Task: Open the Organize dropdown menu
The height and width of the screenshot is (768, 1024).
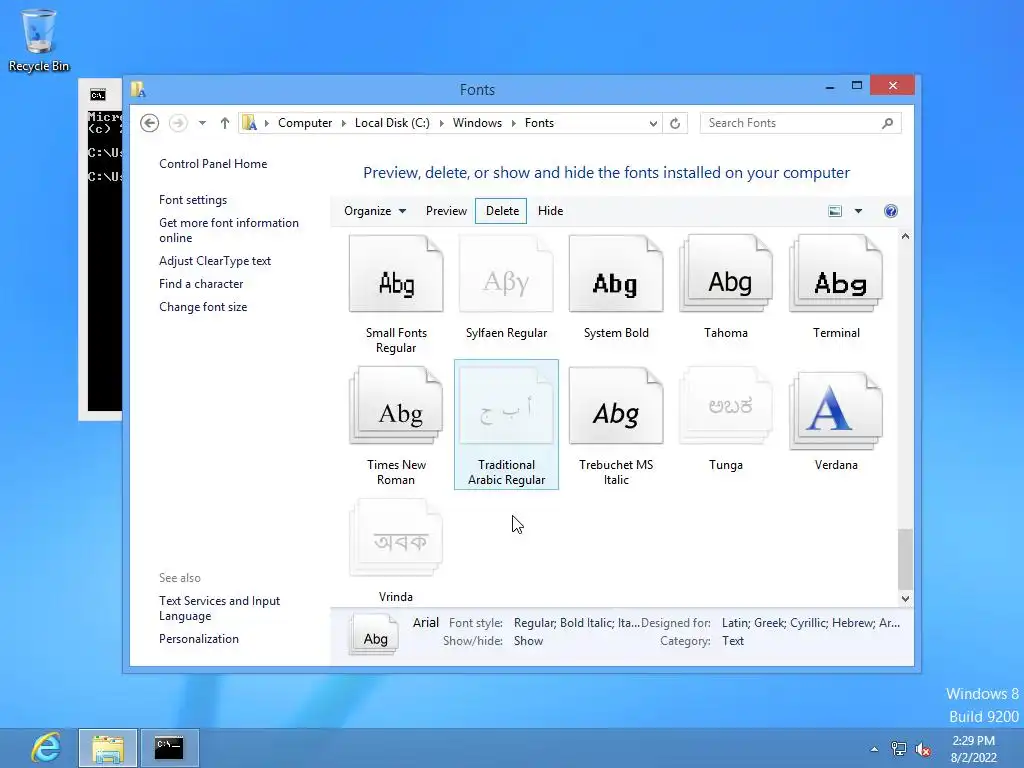Action: (375, 211)
